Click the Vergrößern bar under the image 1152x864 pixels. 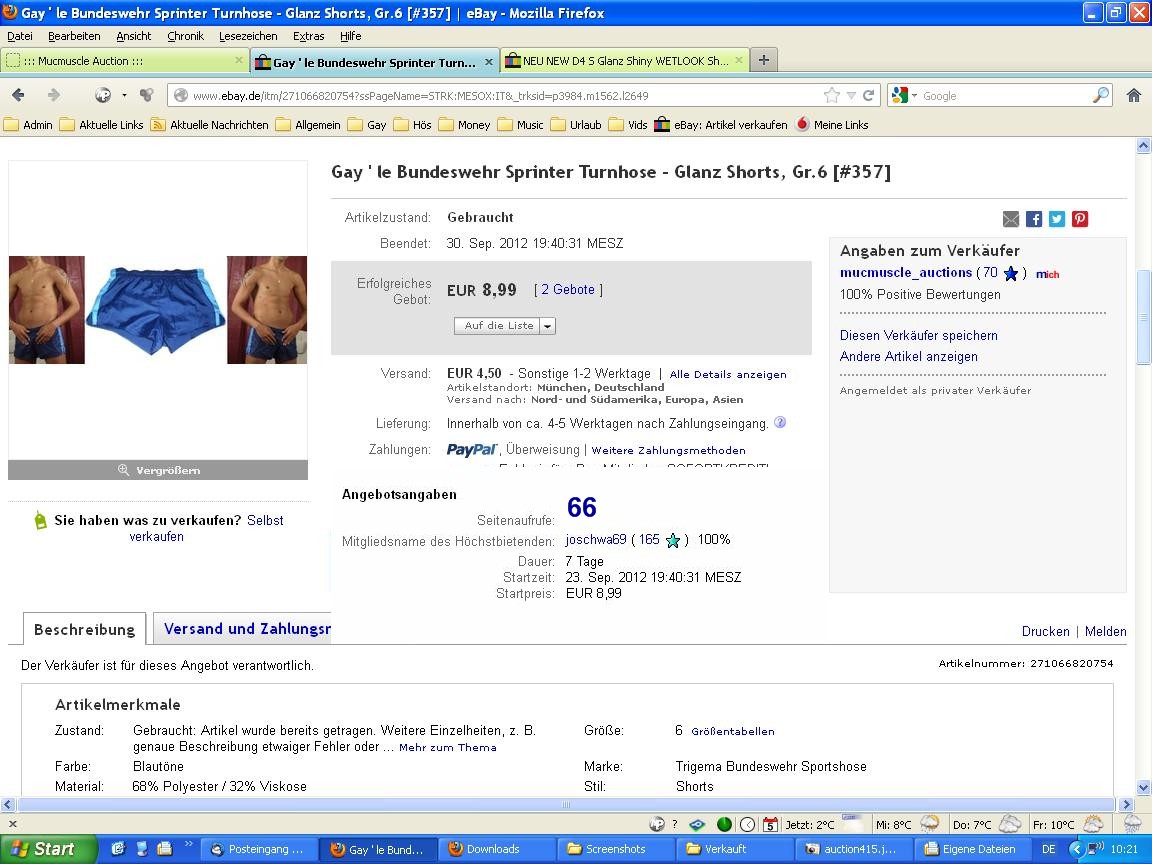(158, 470)
